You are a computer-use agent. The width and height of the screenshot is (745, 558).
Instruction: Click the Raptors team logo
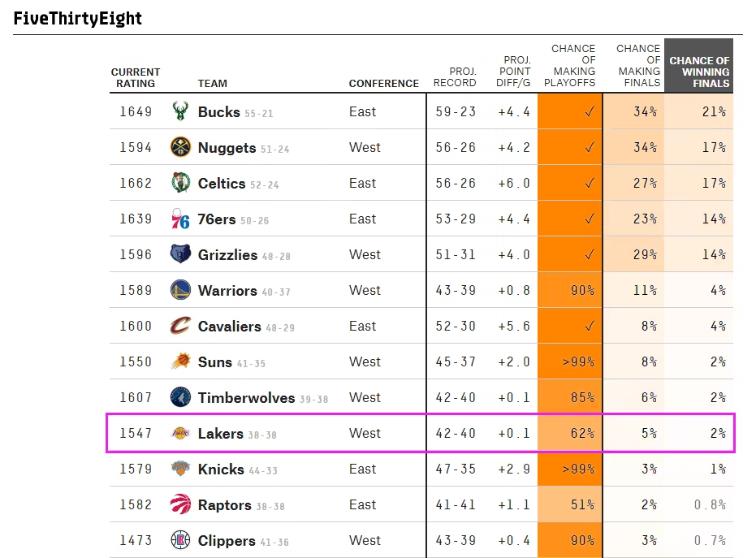coord(180,505)
